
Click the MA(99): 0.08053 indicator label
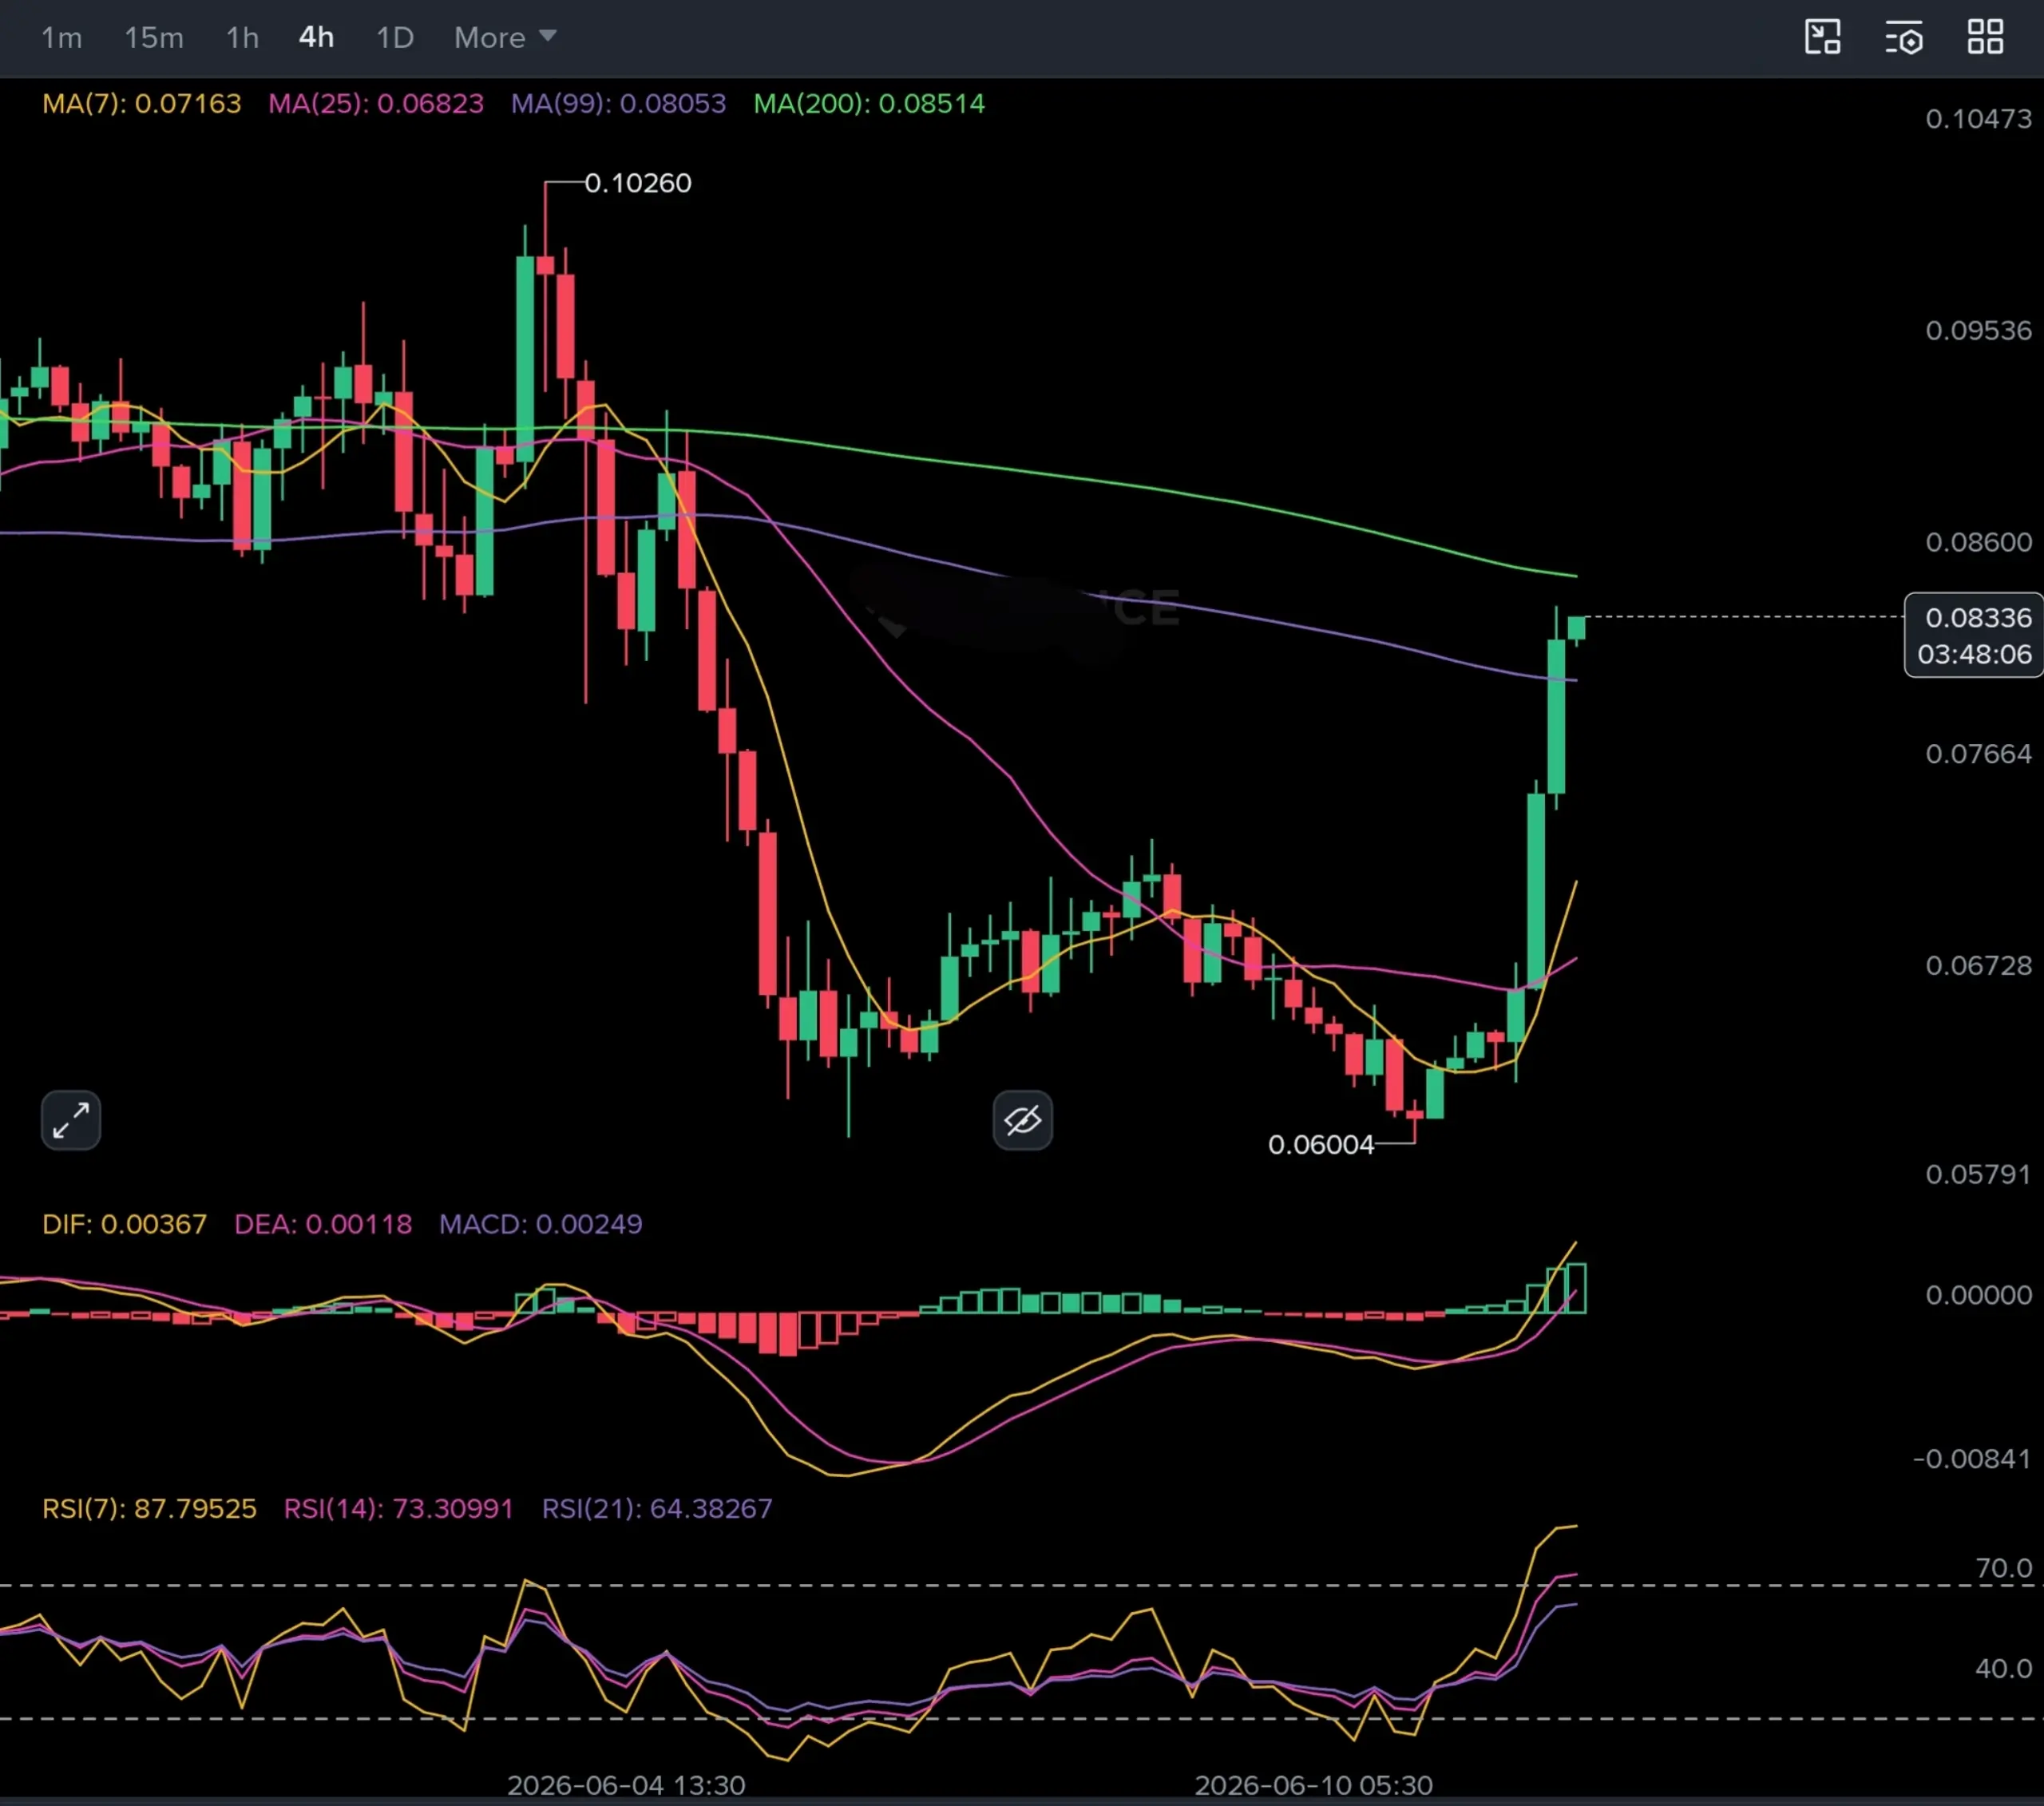click(x=618, y=104)
